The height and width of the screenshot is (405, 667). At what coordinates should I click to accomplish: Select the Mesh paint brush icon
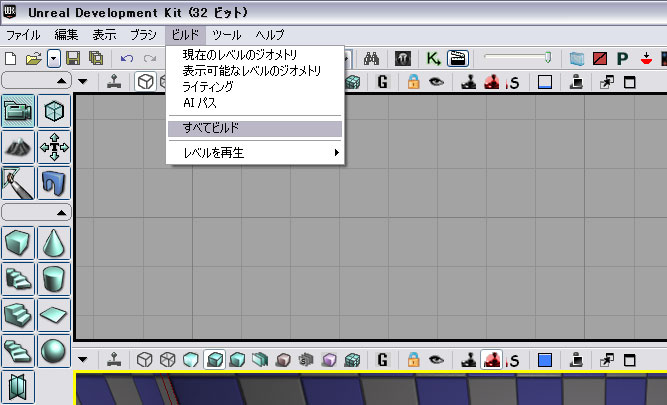[18, 183]
